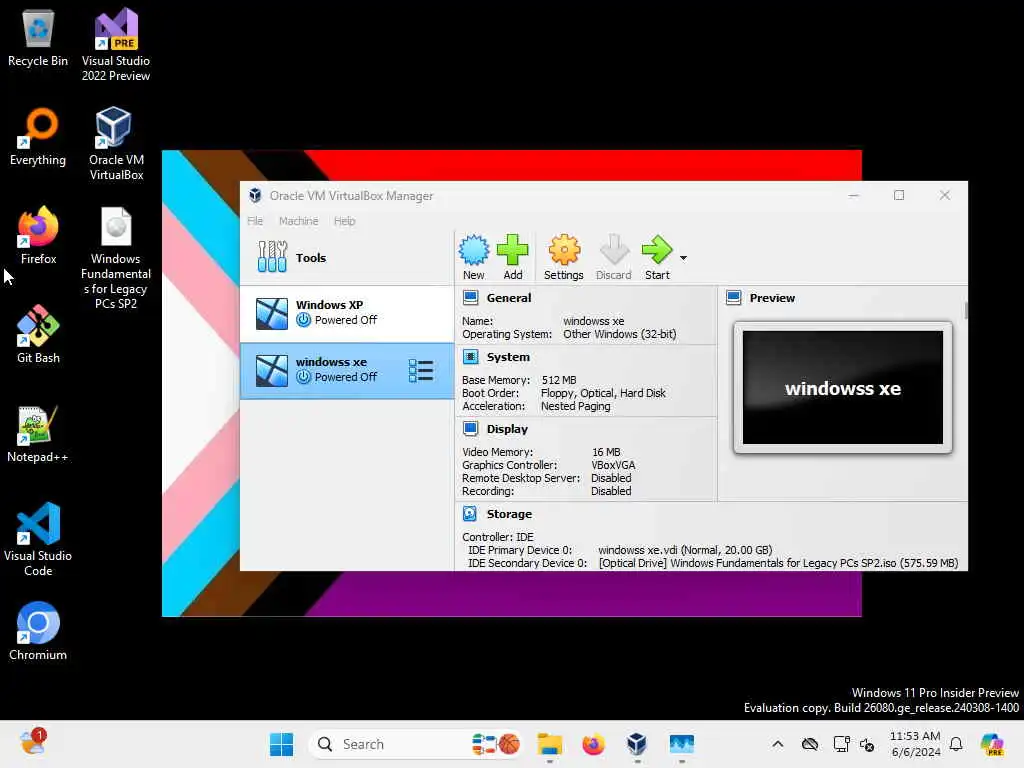Open the clock showing 11:53 AM
The image size is (1024, 768).
coord(916,744)
